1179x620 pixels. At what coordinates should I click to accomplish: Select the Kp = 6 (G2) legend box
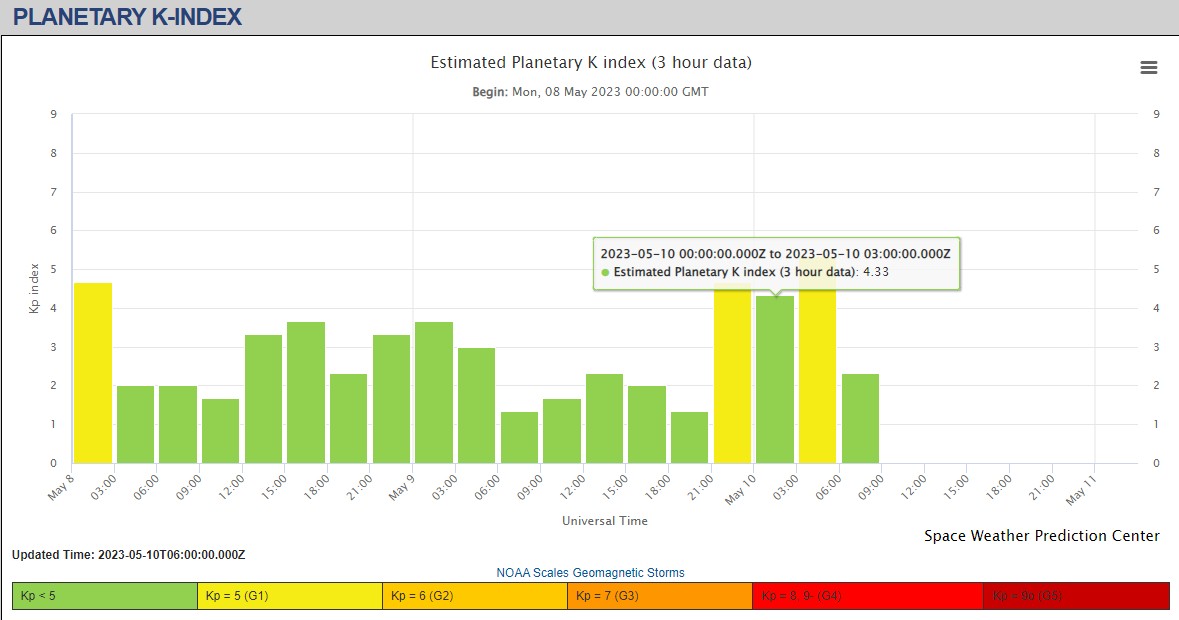tap(475, 596)
